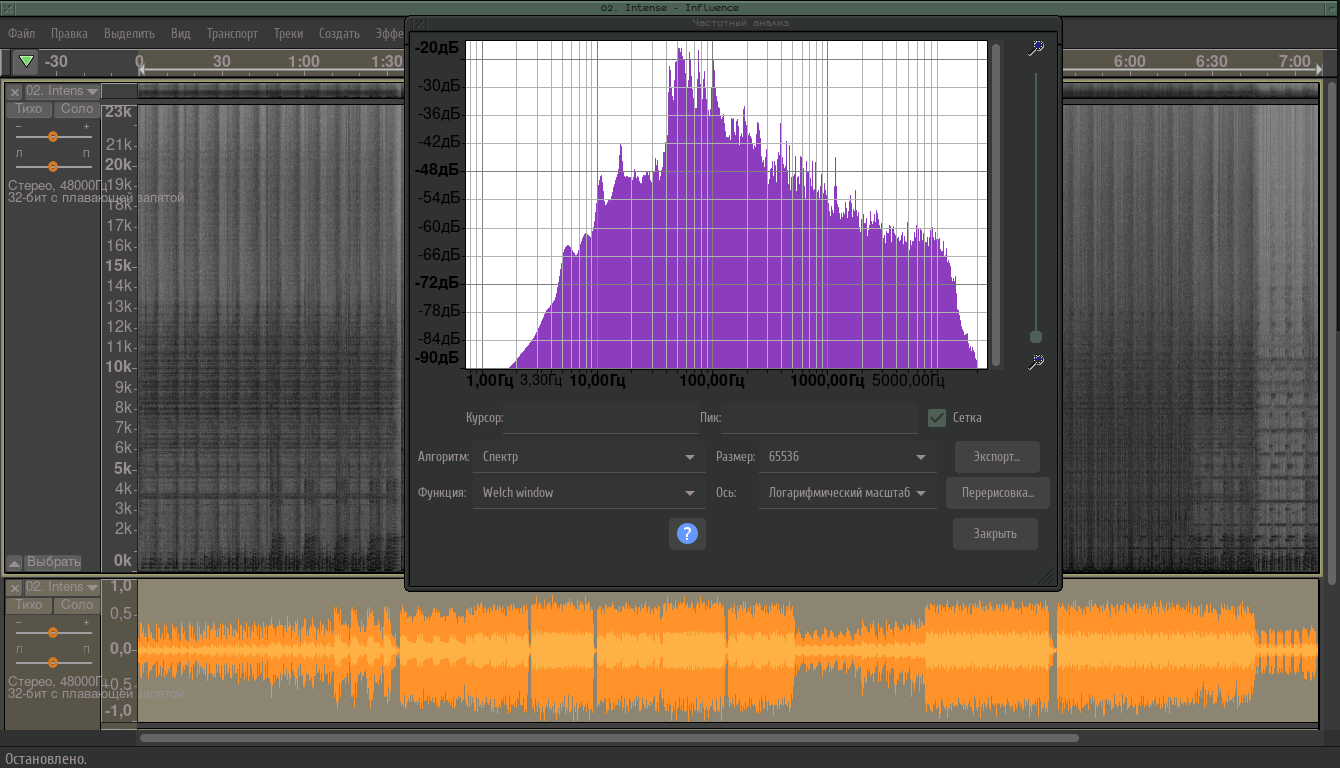The image size is (1340, 768).
Task: Close the waveform track with its X
Action: (15, 587)
